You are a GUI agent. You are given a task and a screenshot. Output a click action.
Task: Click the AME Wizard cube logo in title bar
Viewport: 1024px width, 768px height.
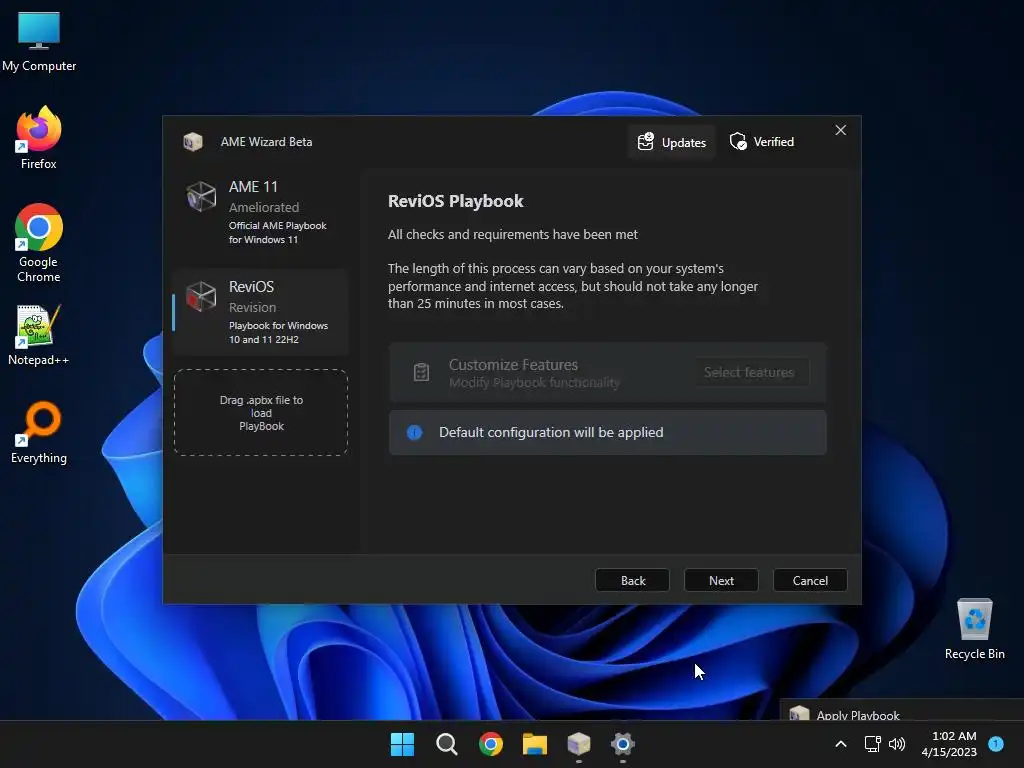(193, 142)
